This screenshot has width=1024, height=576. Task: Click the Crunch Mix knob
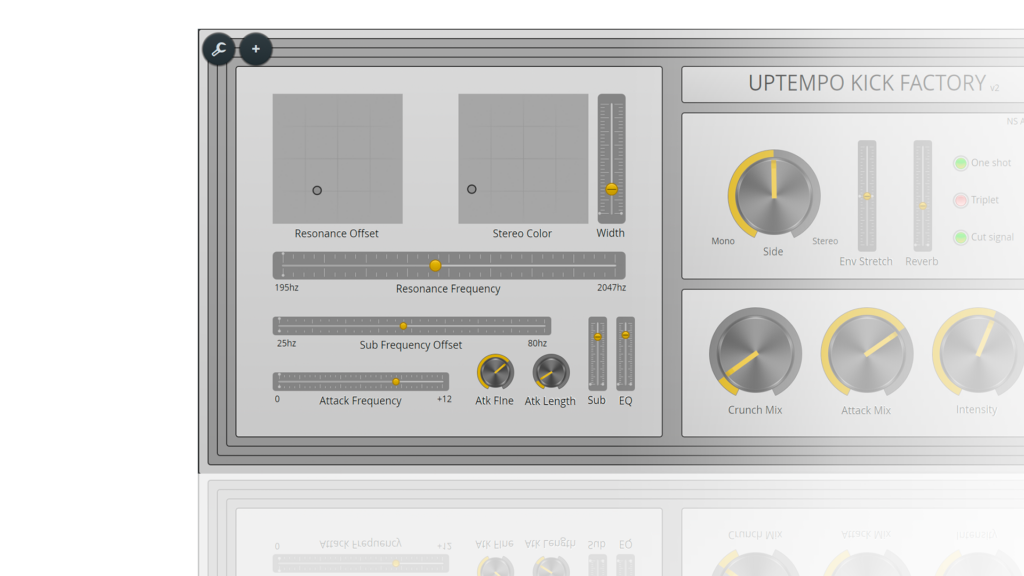[755, 354]
